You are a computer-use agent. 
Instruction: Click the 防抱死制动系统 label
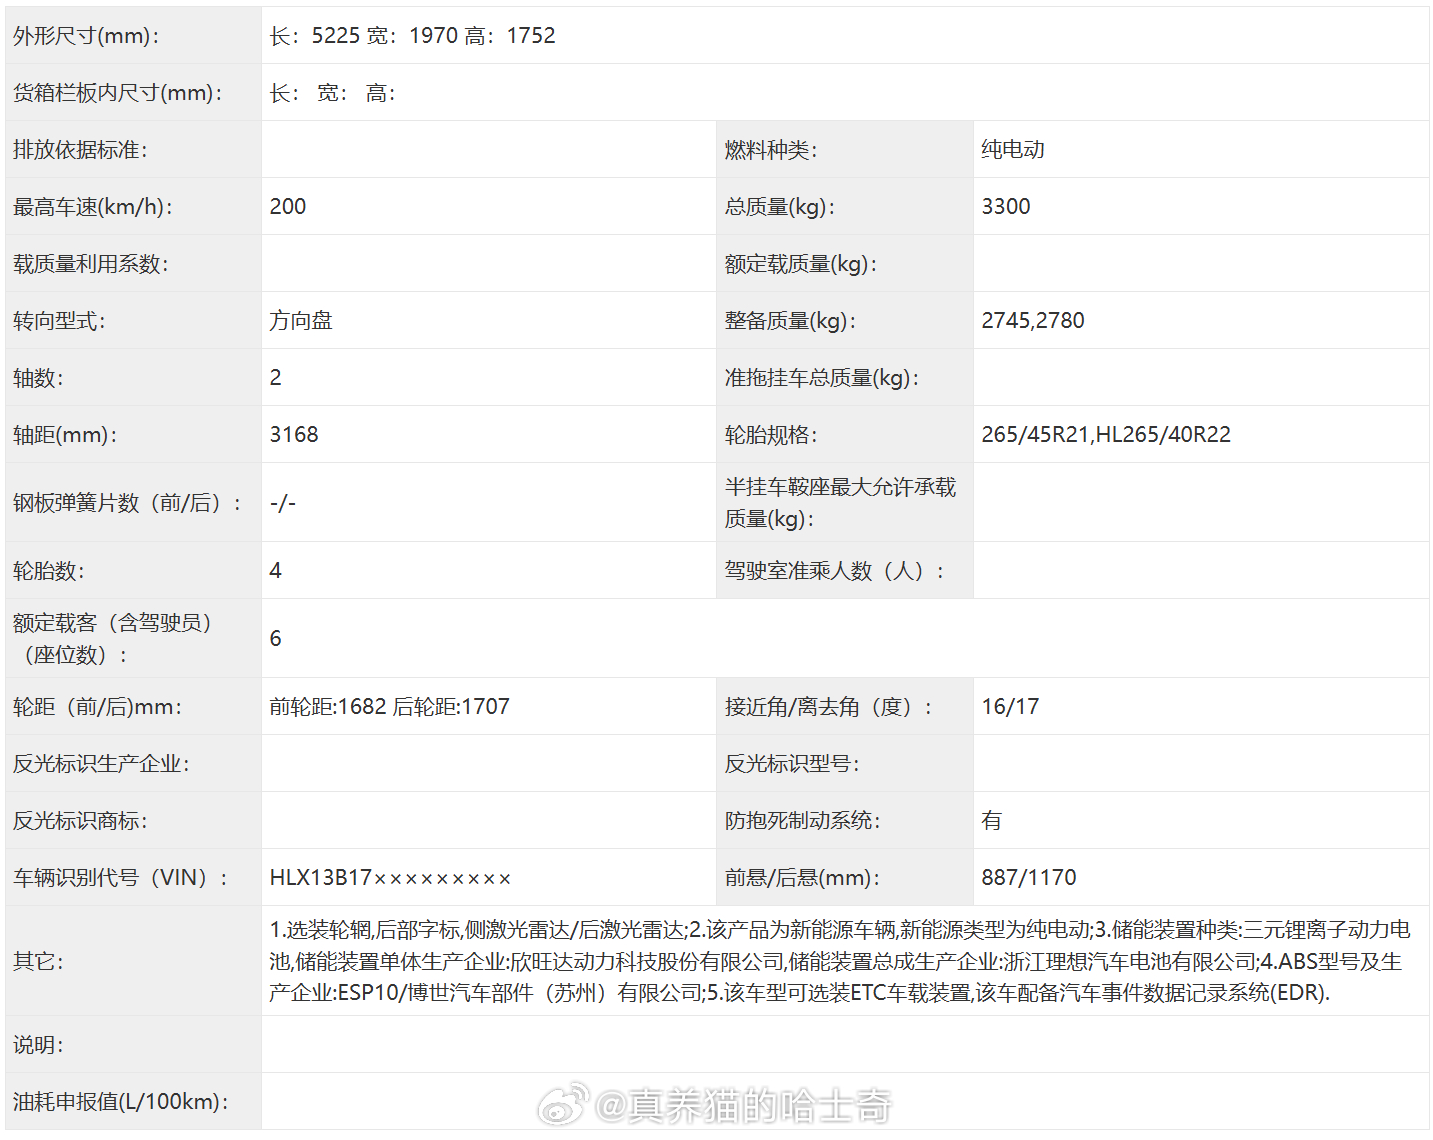click(x=802, y=821)
